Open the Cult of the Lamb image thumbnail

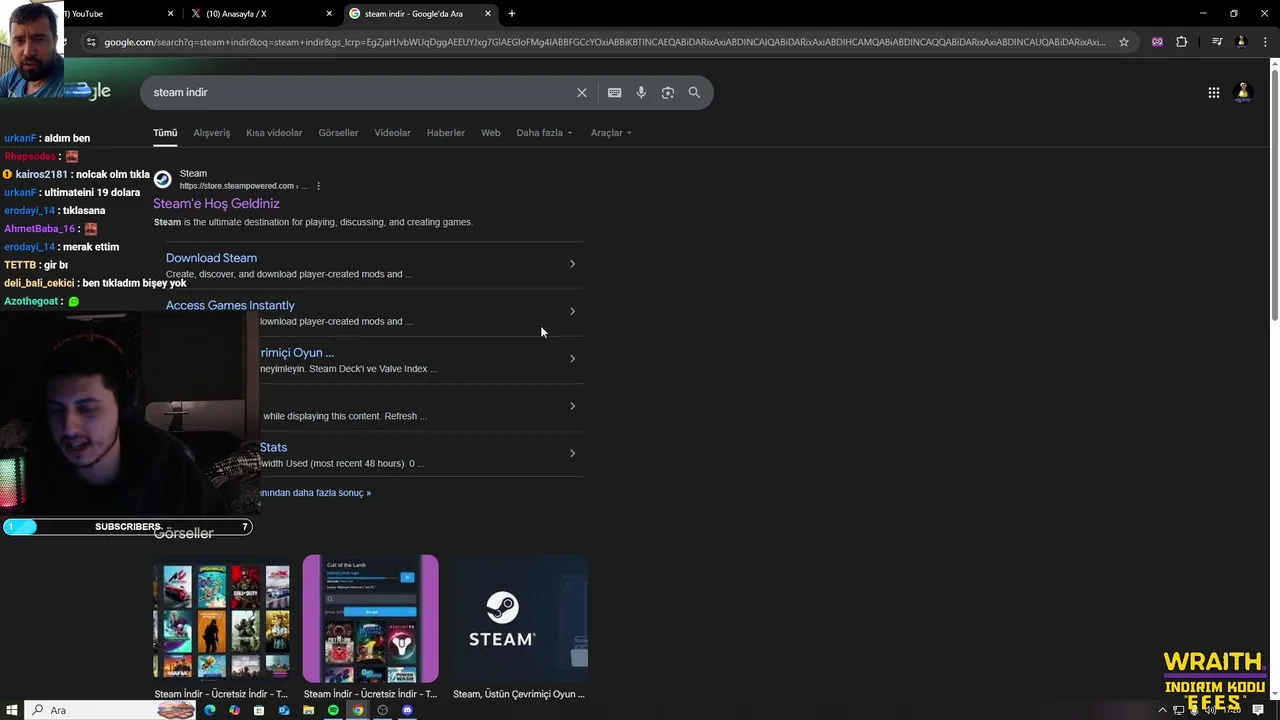point(370,619)
